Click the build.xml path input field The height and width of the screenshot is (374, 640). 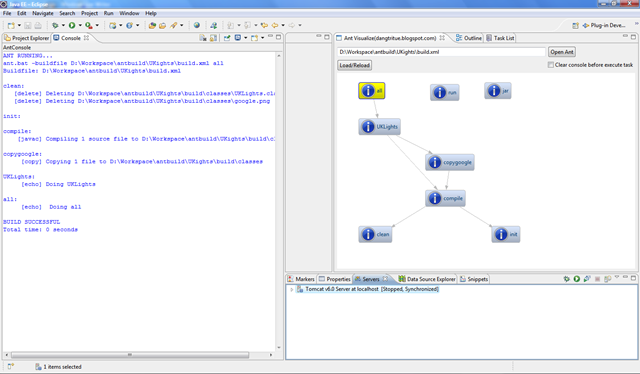442,52
